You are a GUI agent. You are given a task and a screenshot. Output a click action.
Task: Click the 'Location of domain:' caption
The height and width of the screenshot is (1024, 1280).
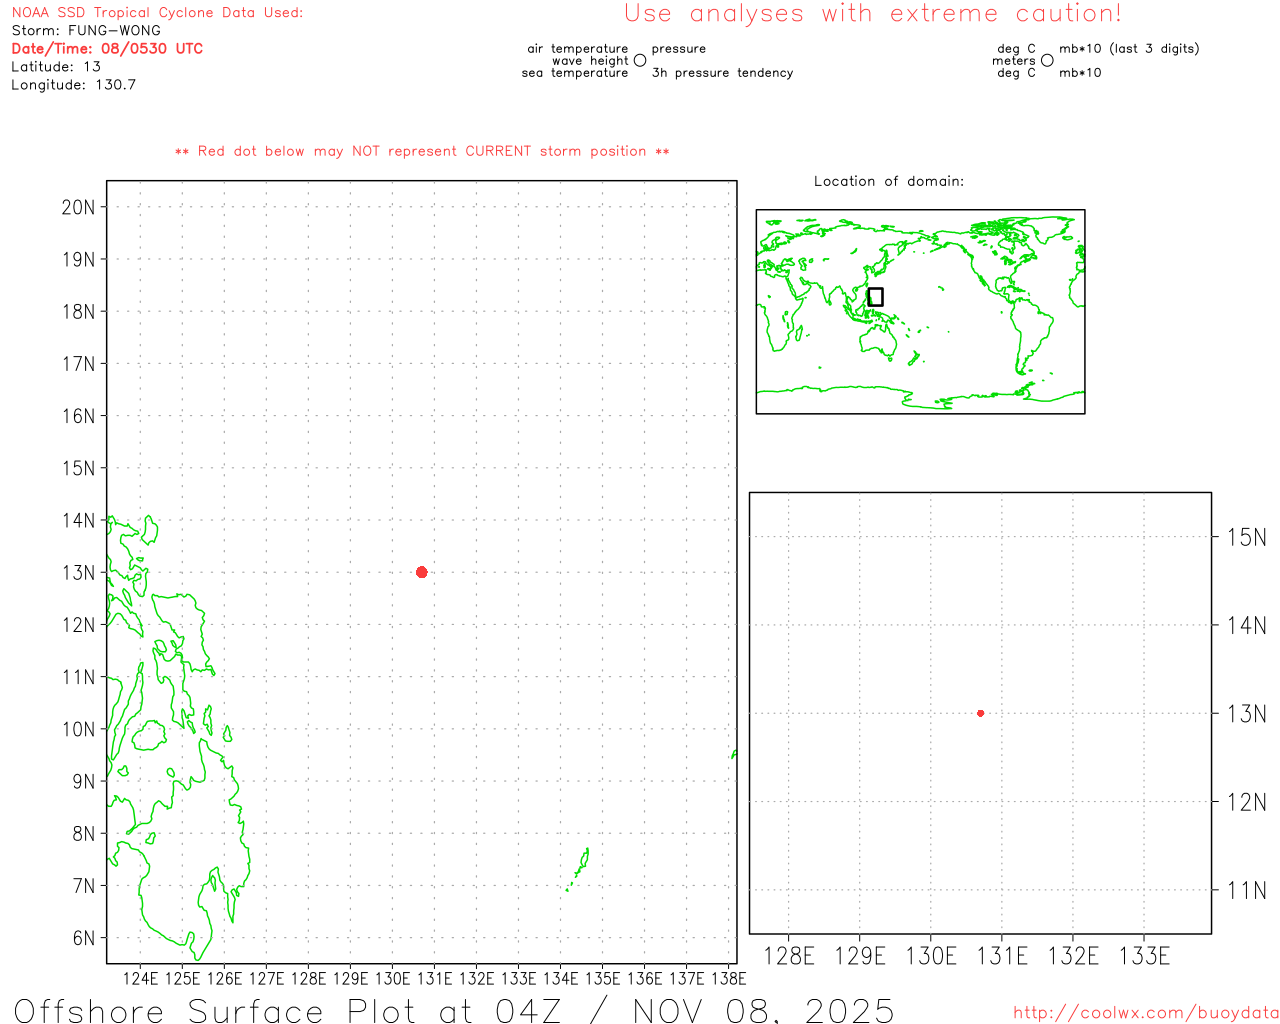[x=888, y=181]
